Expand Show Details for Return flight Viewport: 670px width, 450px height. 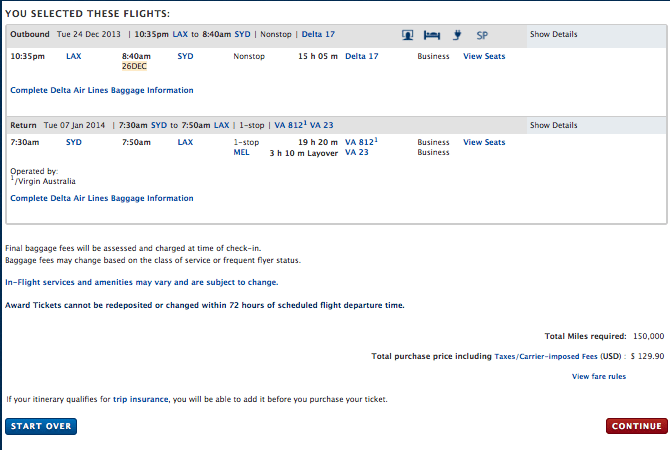coord(553,125)
